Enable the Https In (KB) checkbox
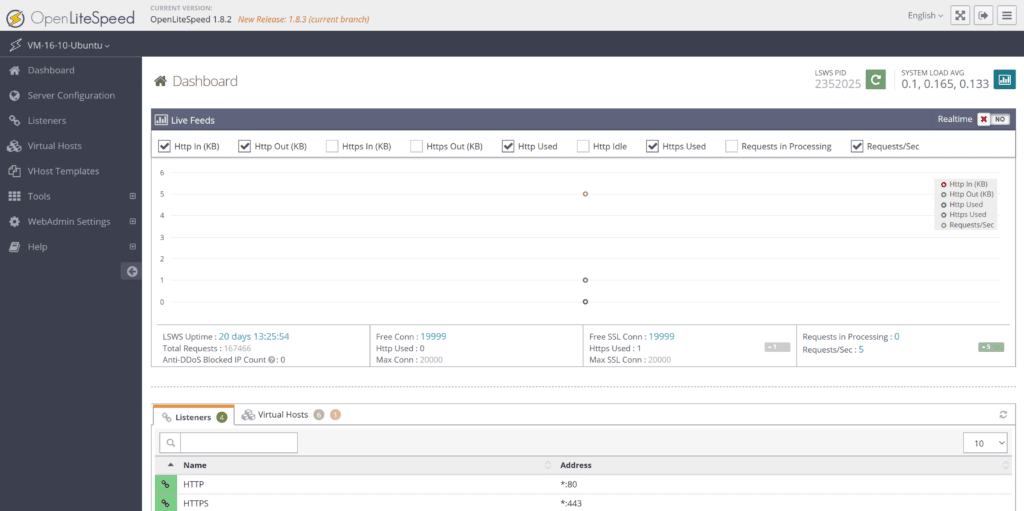The image size is (1024, 511). [x=332, y=146]
